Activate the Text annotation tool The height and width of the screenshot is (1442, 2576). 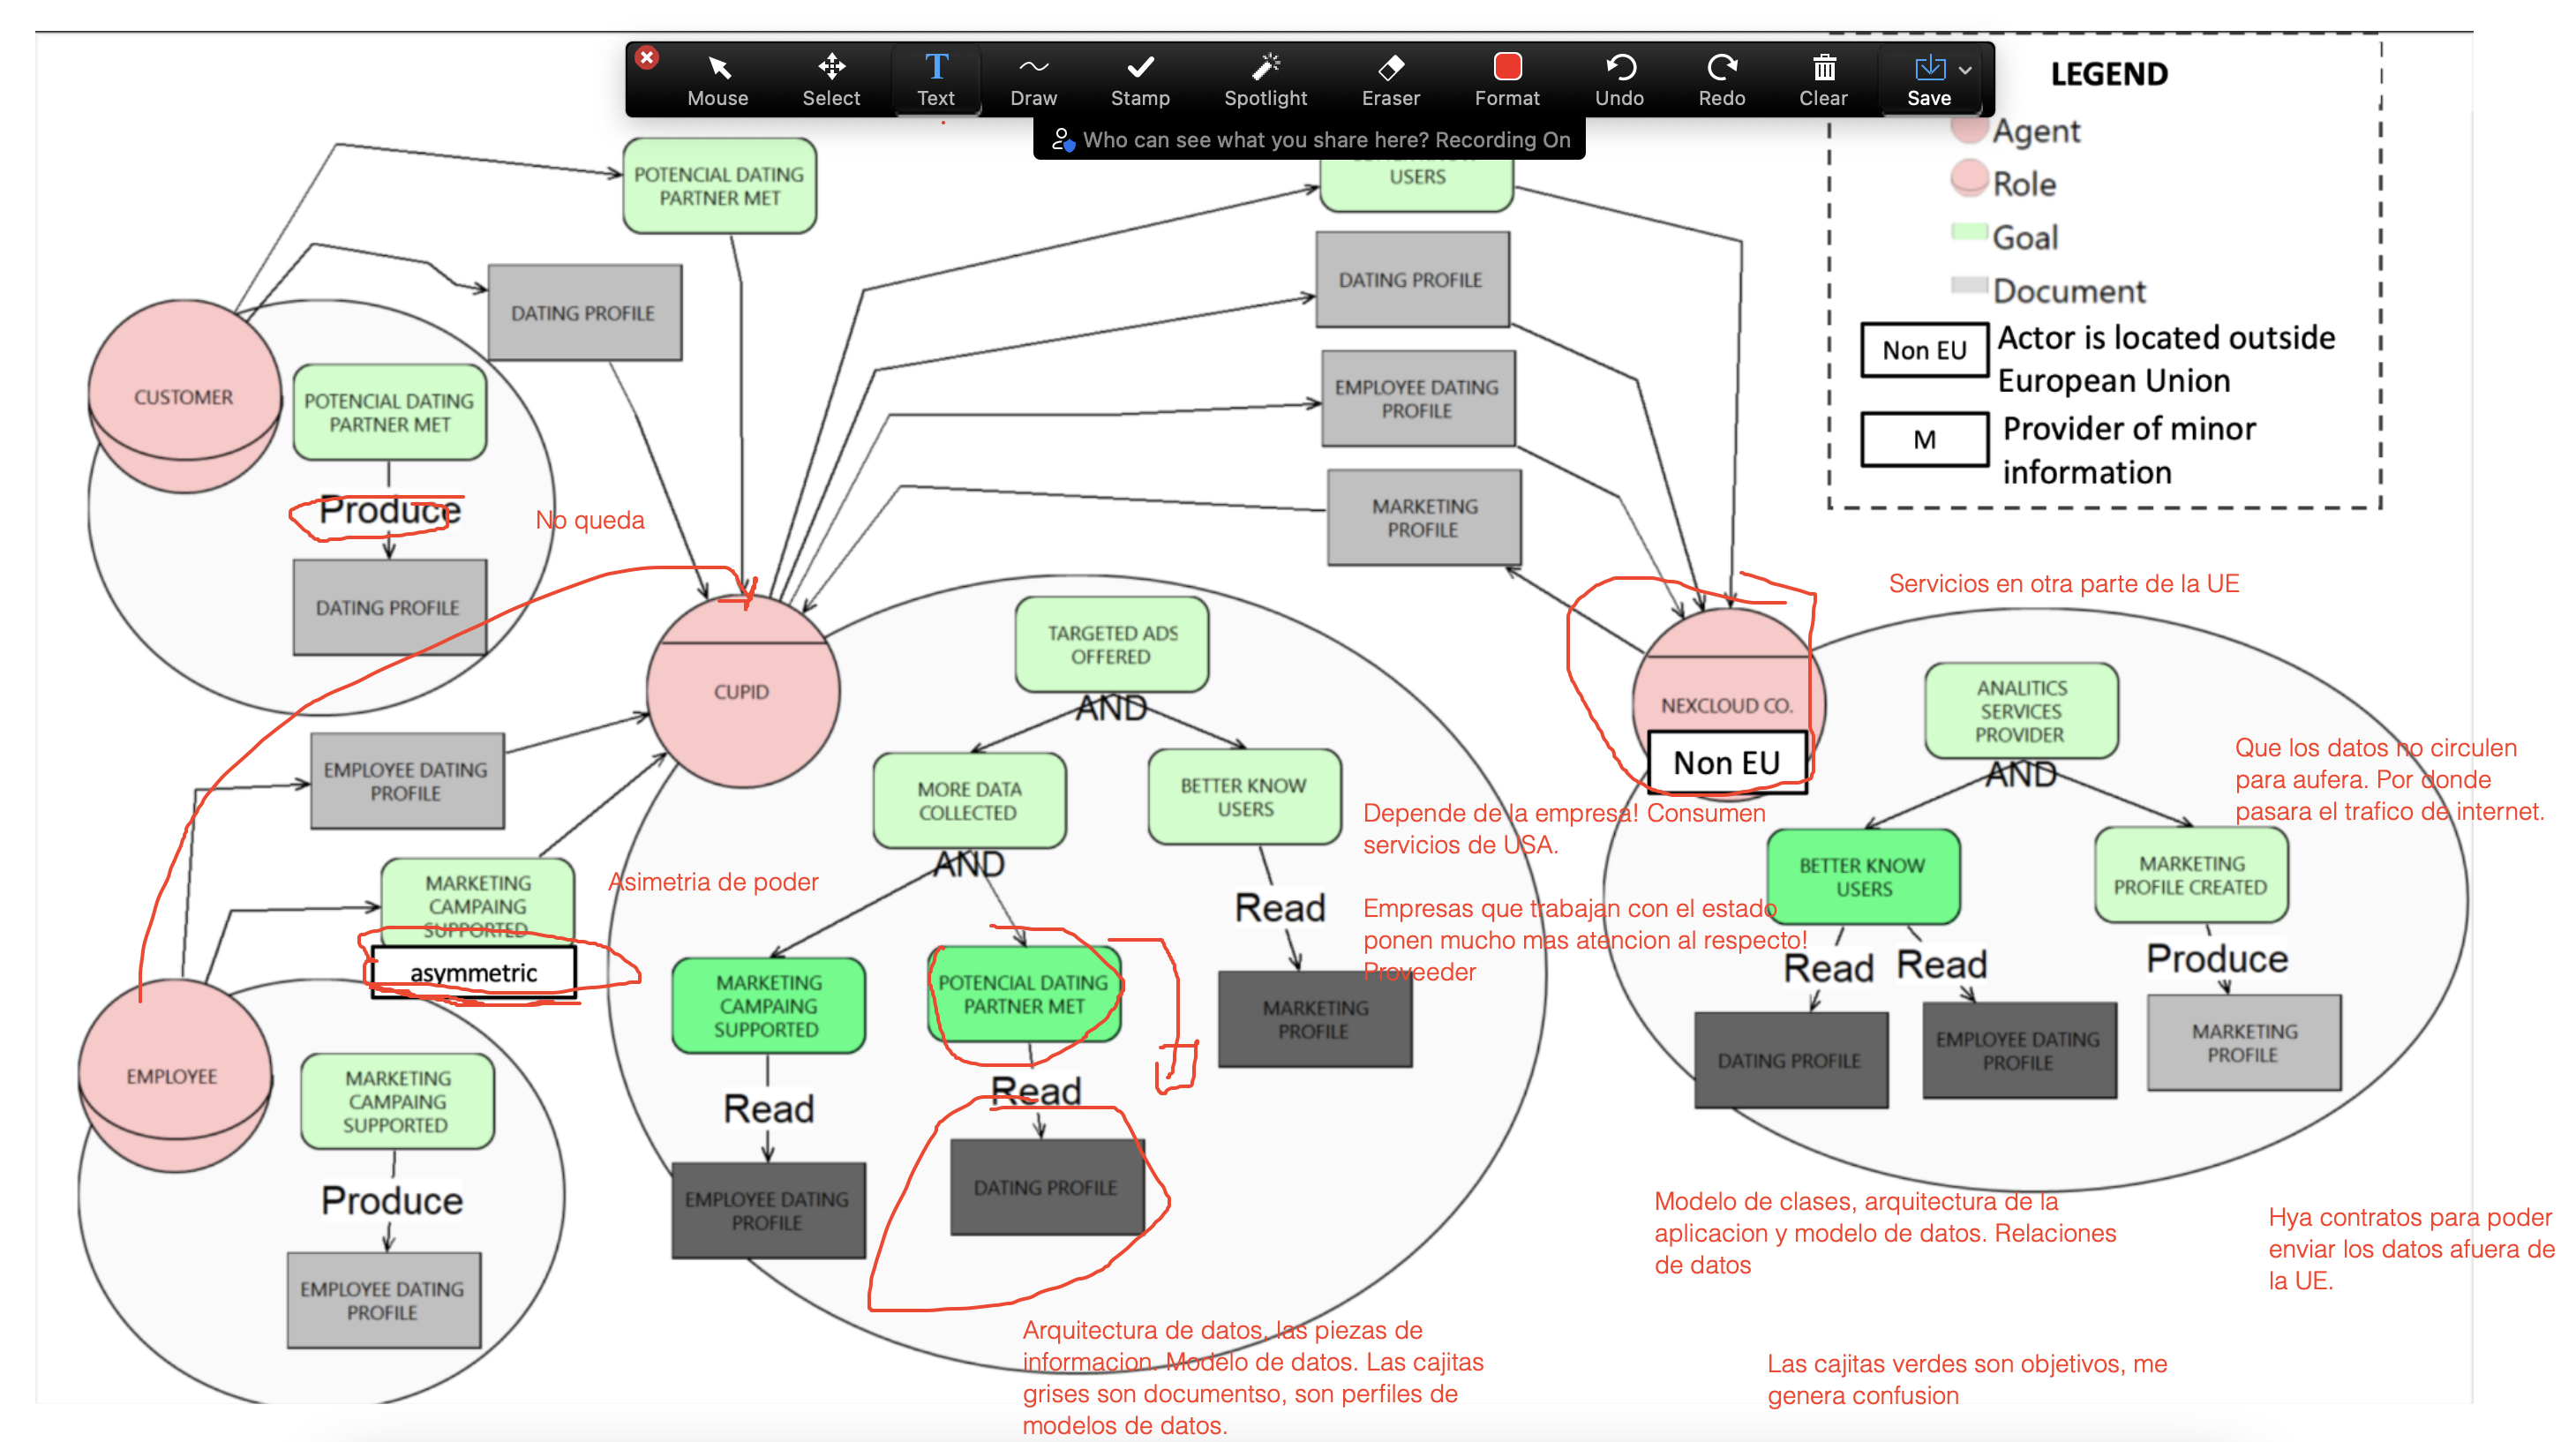coord(935,80)
